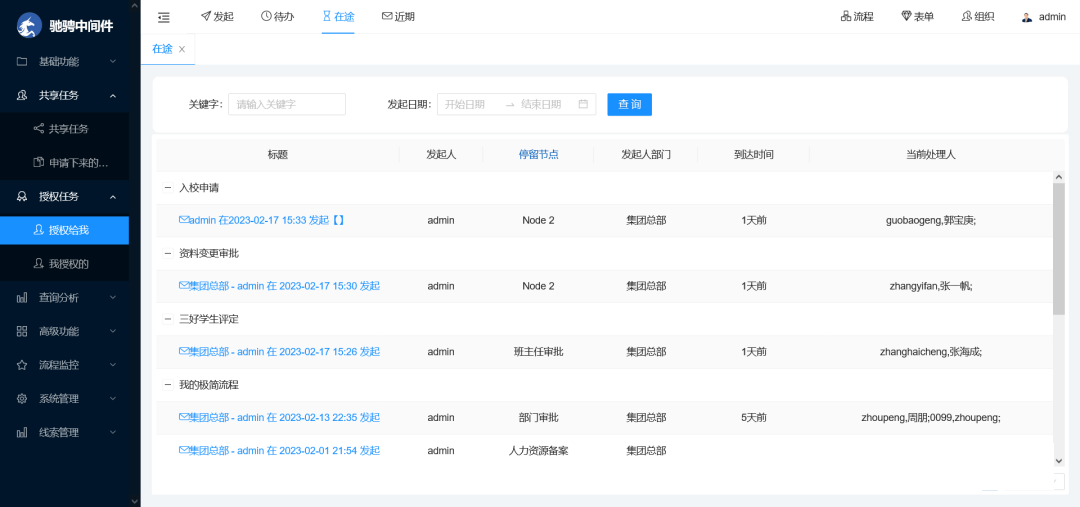Collapse the 三好学生评定 group row

[x=168, y=319]
